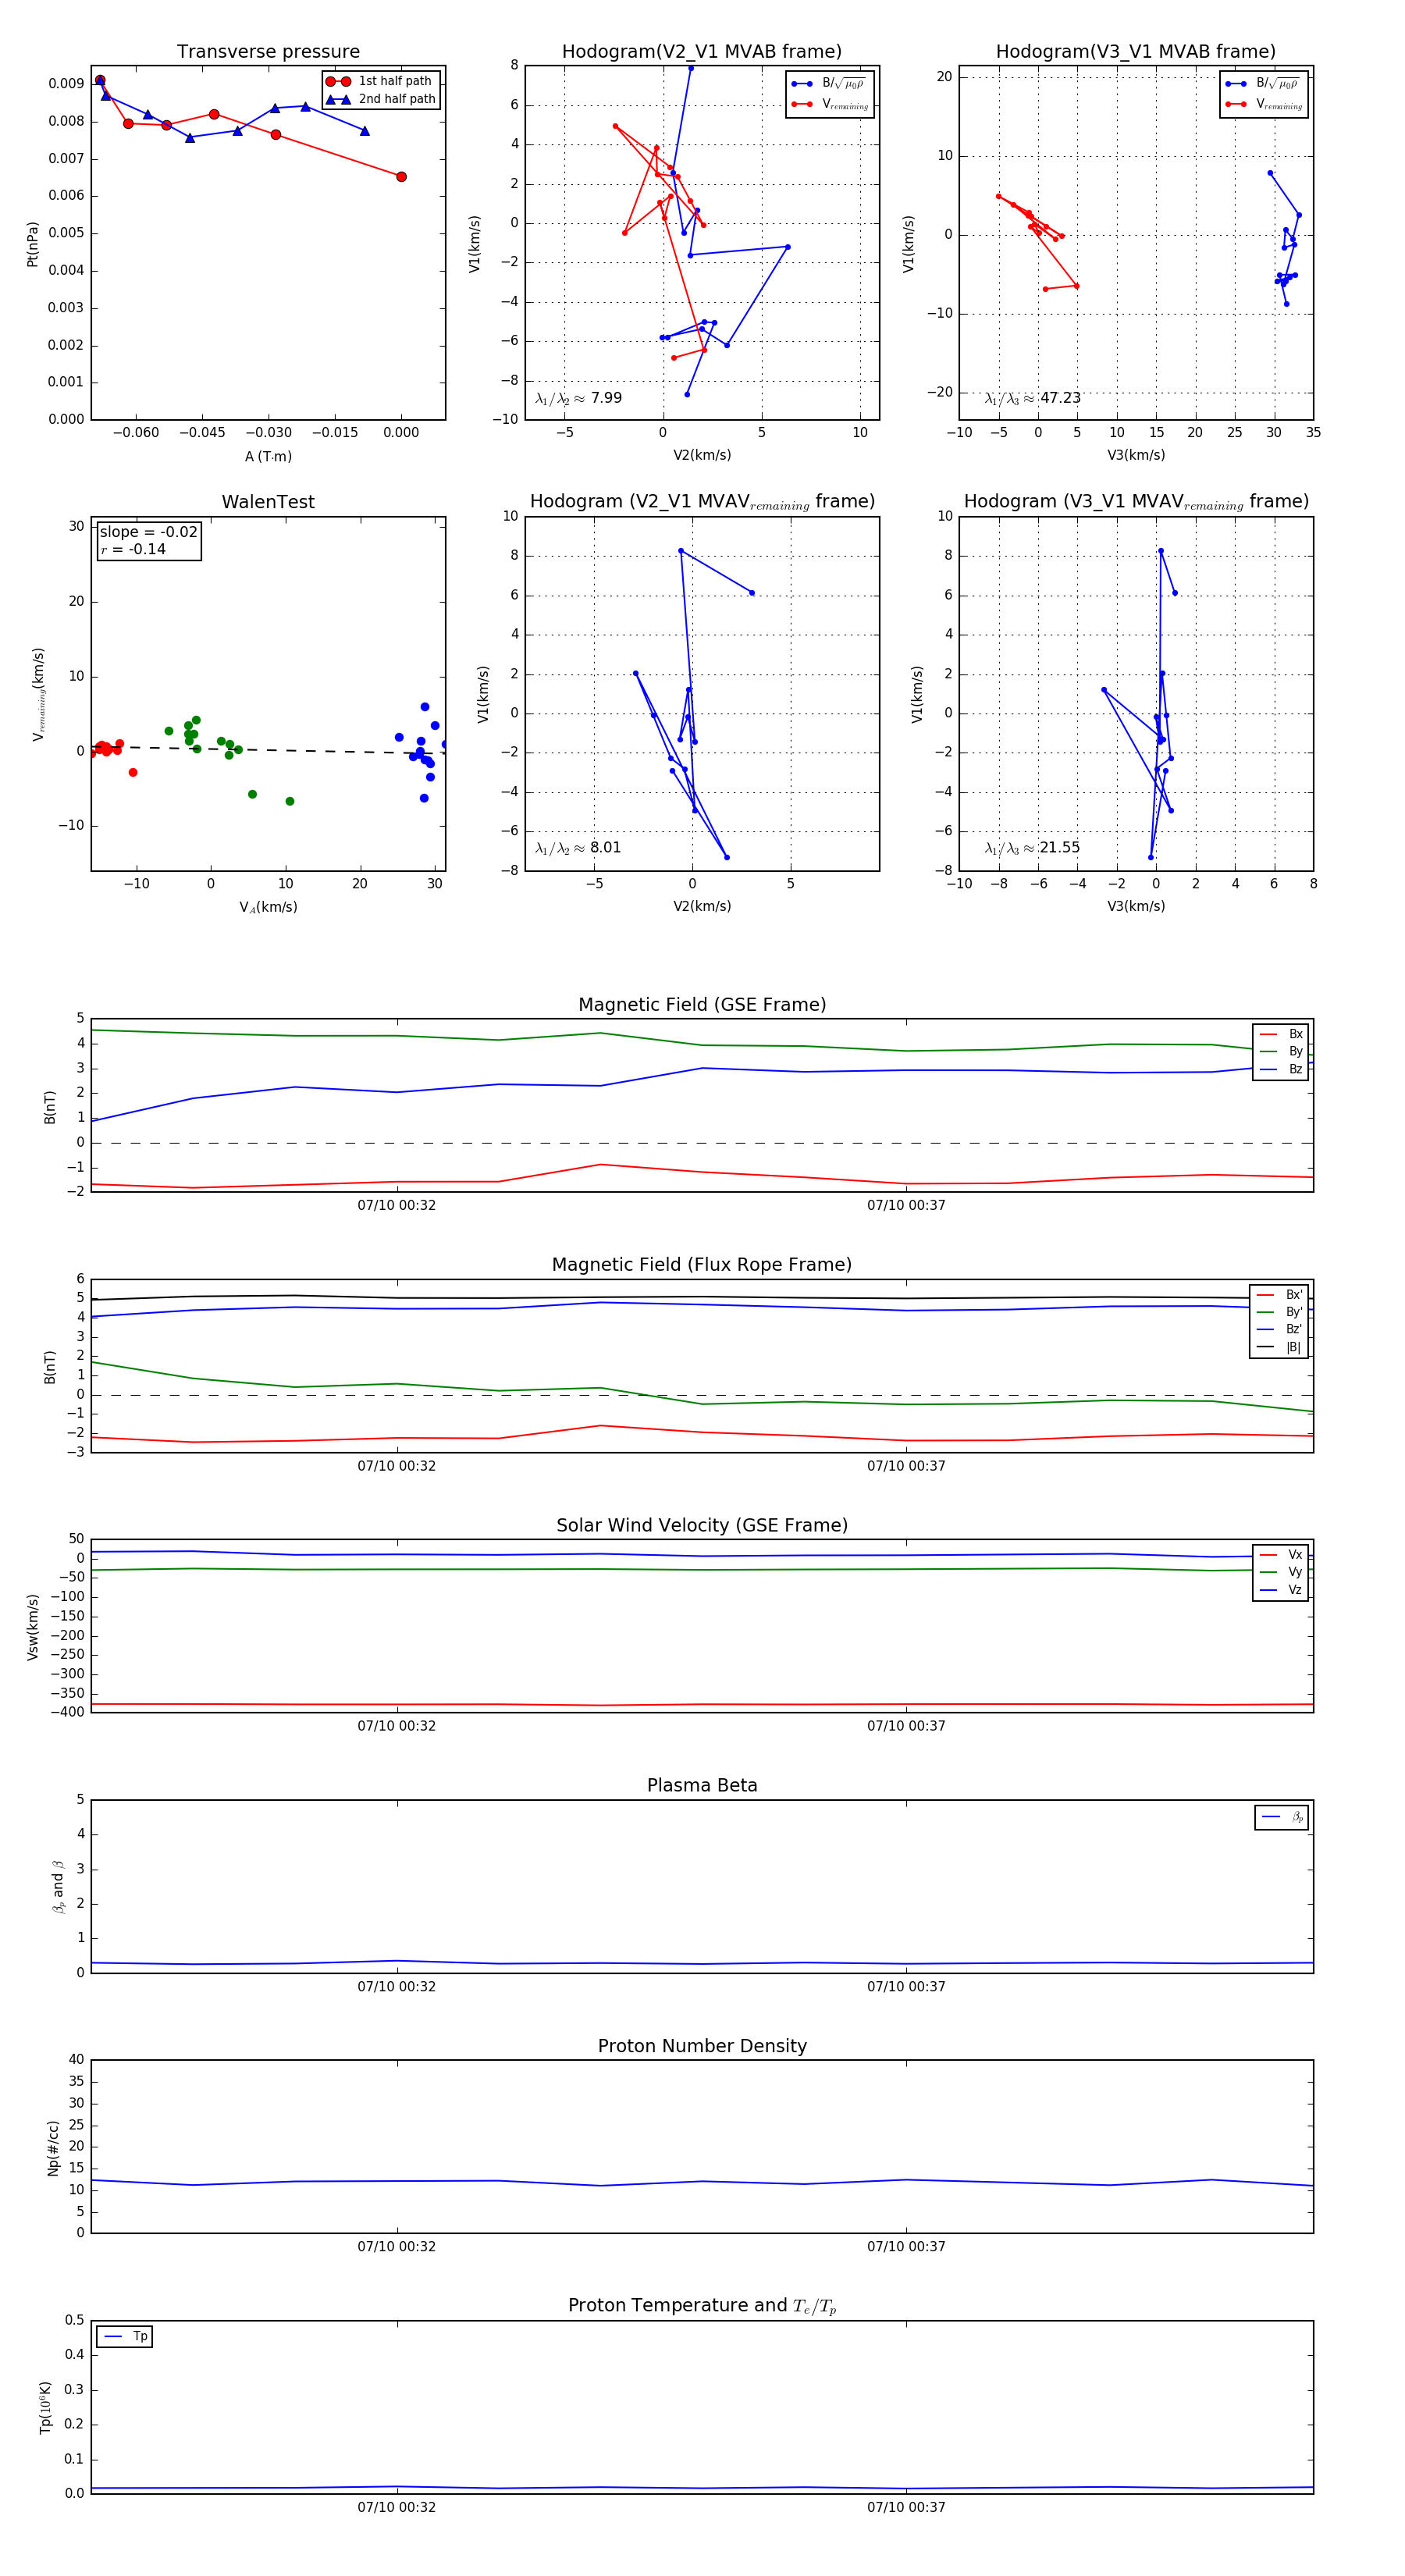Image resolution: width=1405 pixels, height=2576 pixels.
Task: Click '07/10 00:37' tick under Solar Wind Velocity plot
Action: point(906,1726)
